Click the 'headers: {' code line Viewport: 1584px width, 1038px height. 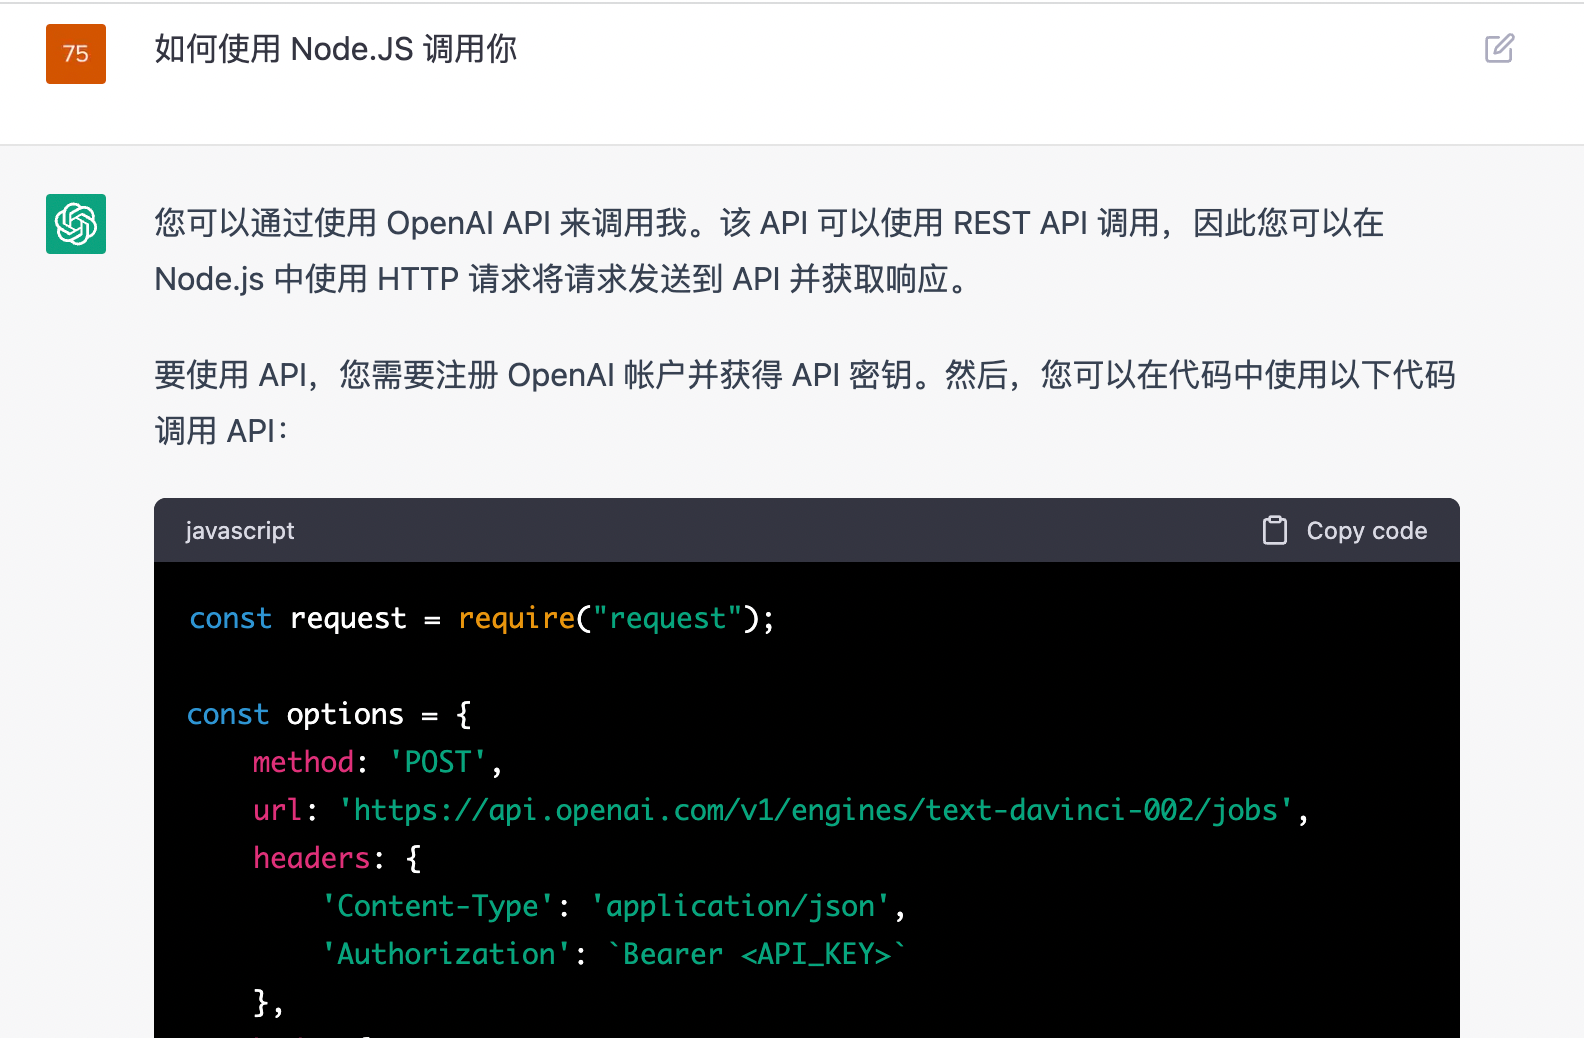point(337,859)
